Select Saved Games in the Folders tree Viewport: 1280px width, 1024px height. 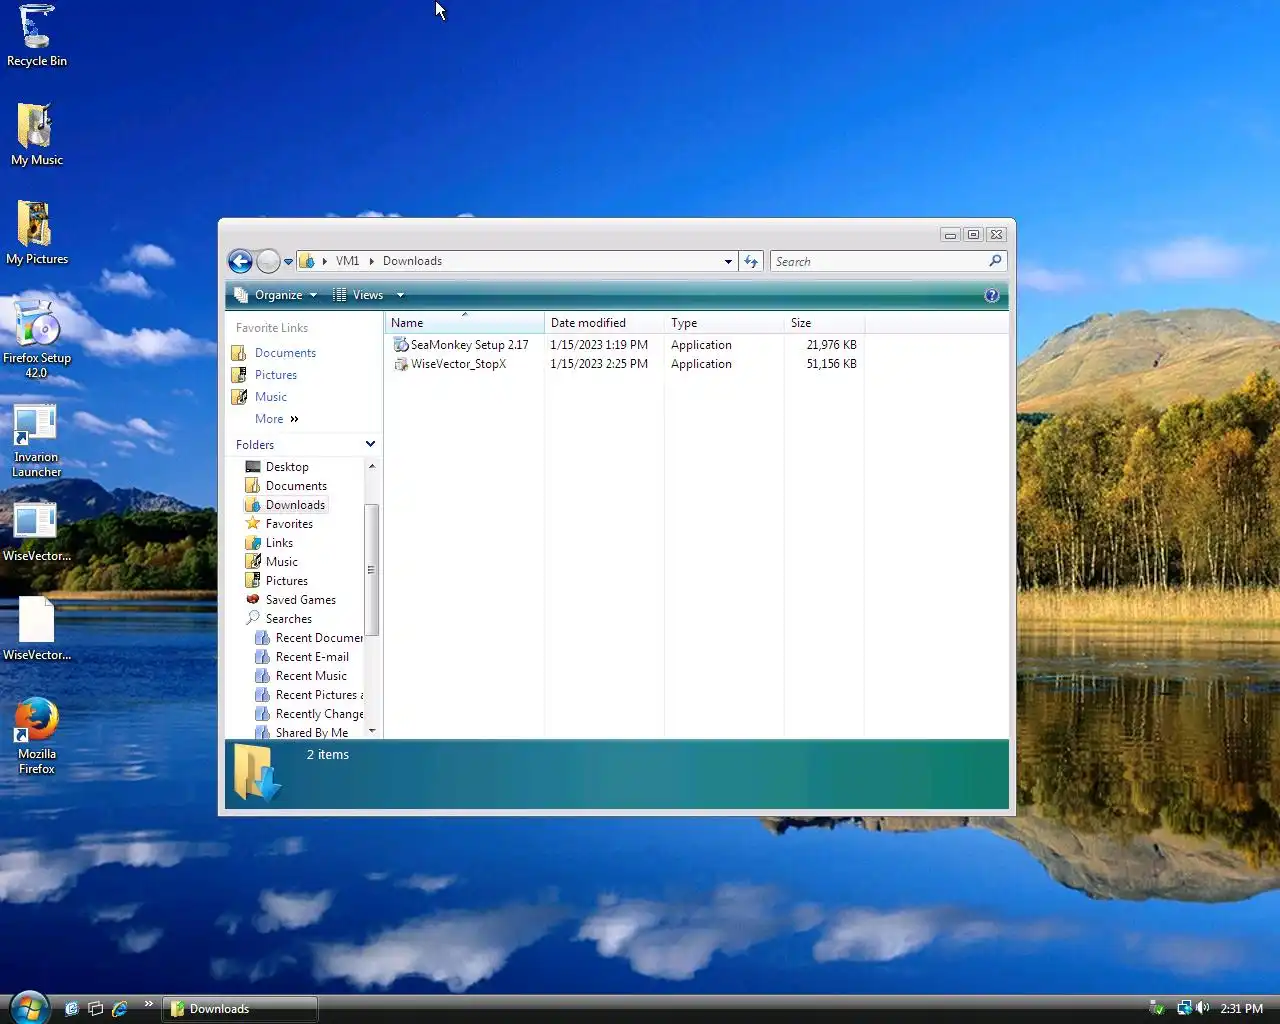pos(300,600)
